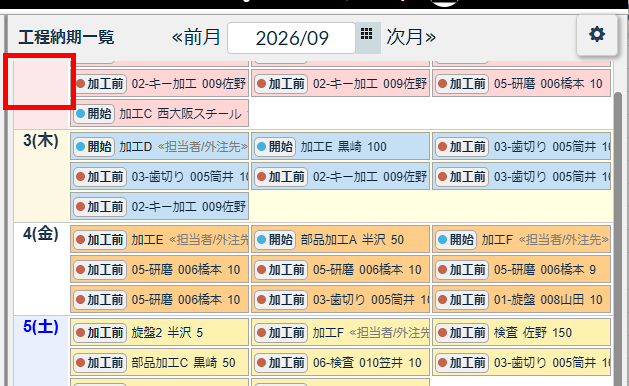Click 加工前 badge on 旋盤2 半沢 5
The image size is (629, 386).
click(x=100, y=333)
